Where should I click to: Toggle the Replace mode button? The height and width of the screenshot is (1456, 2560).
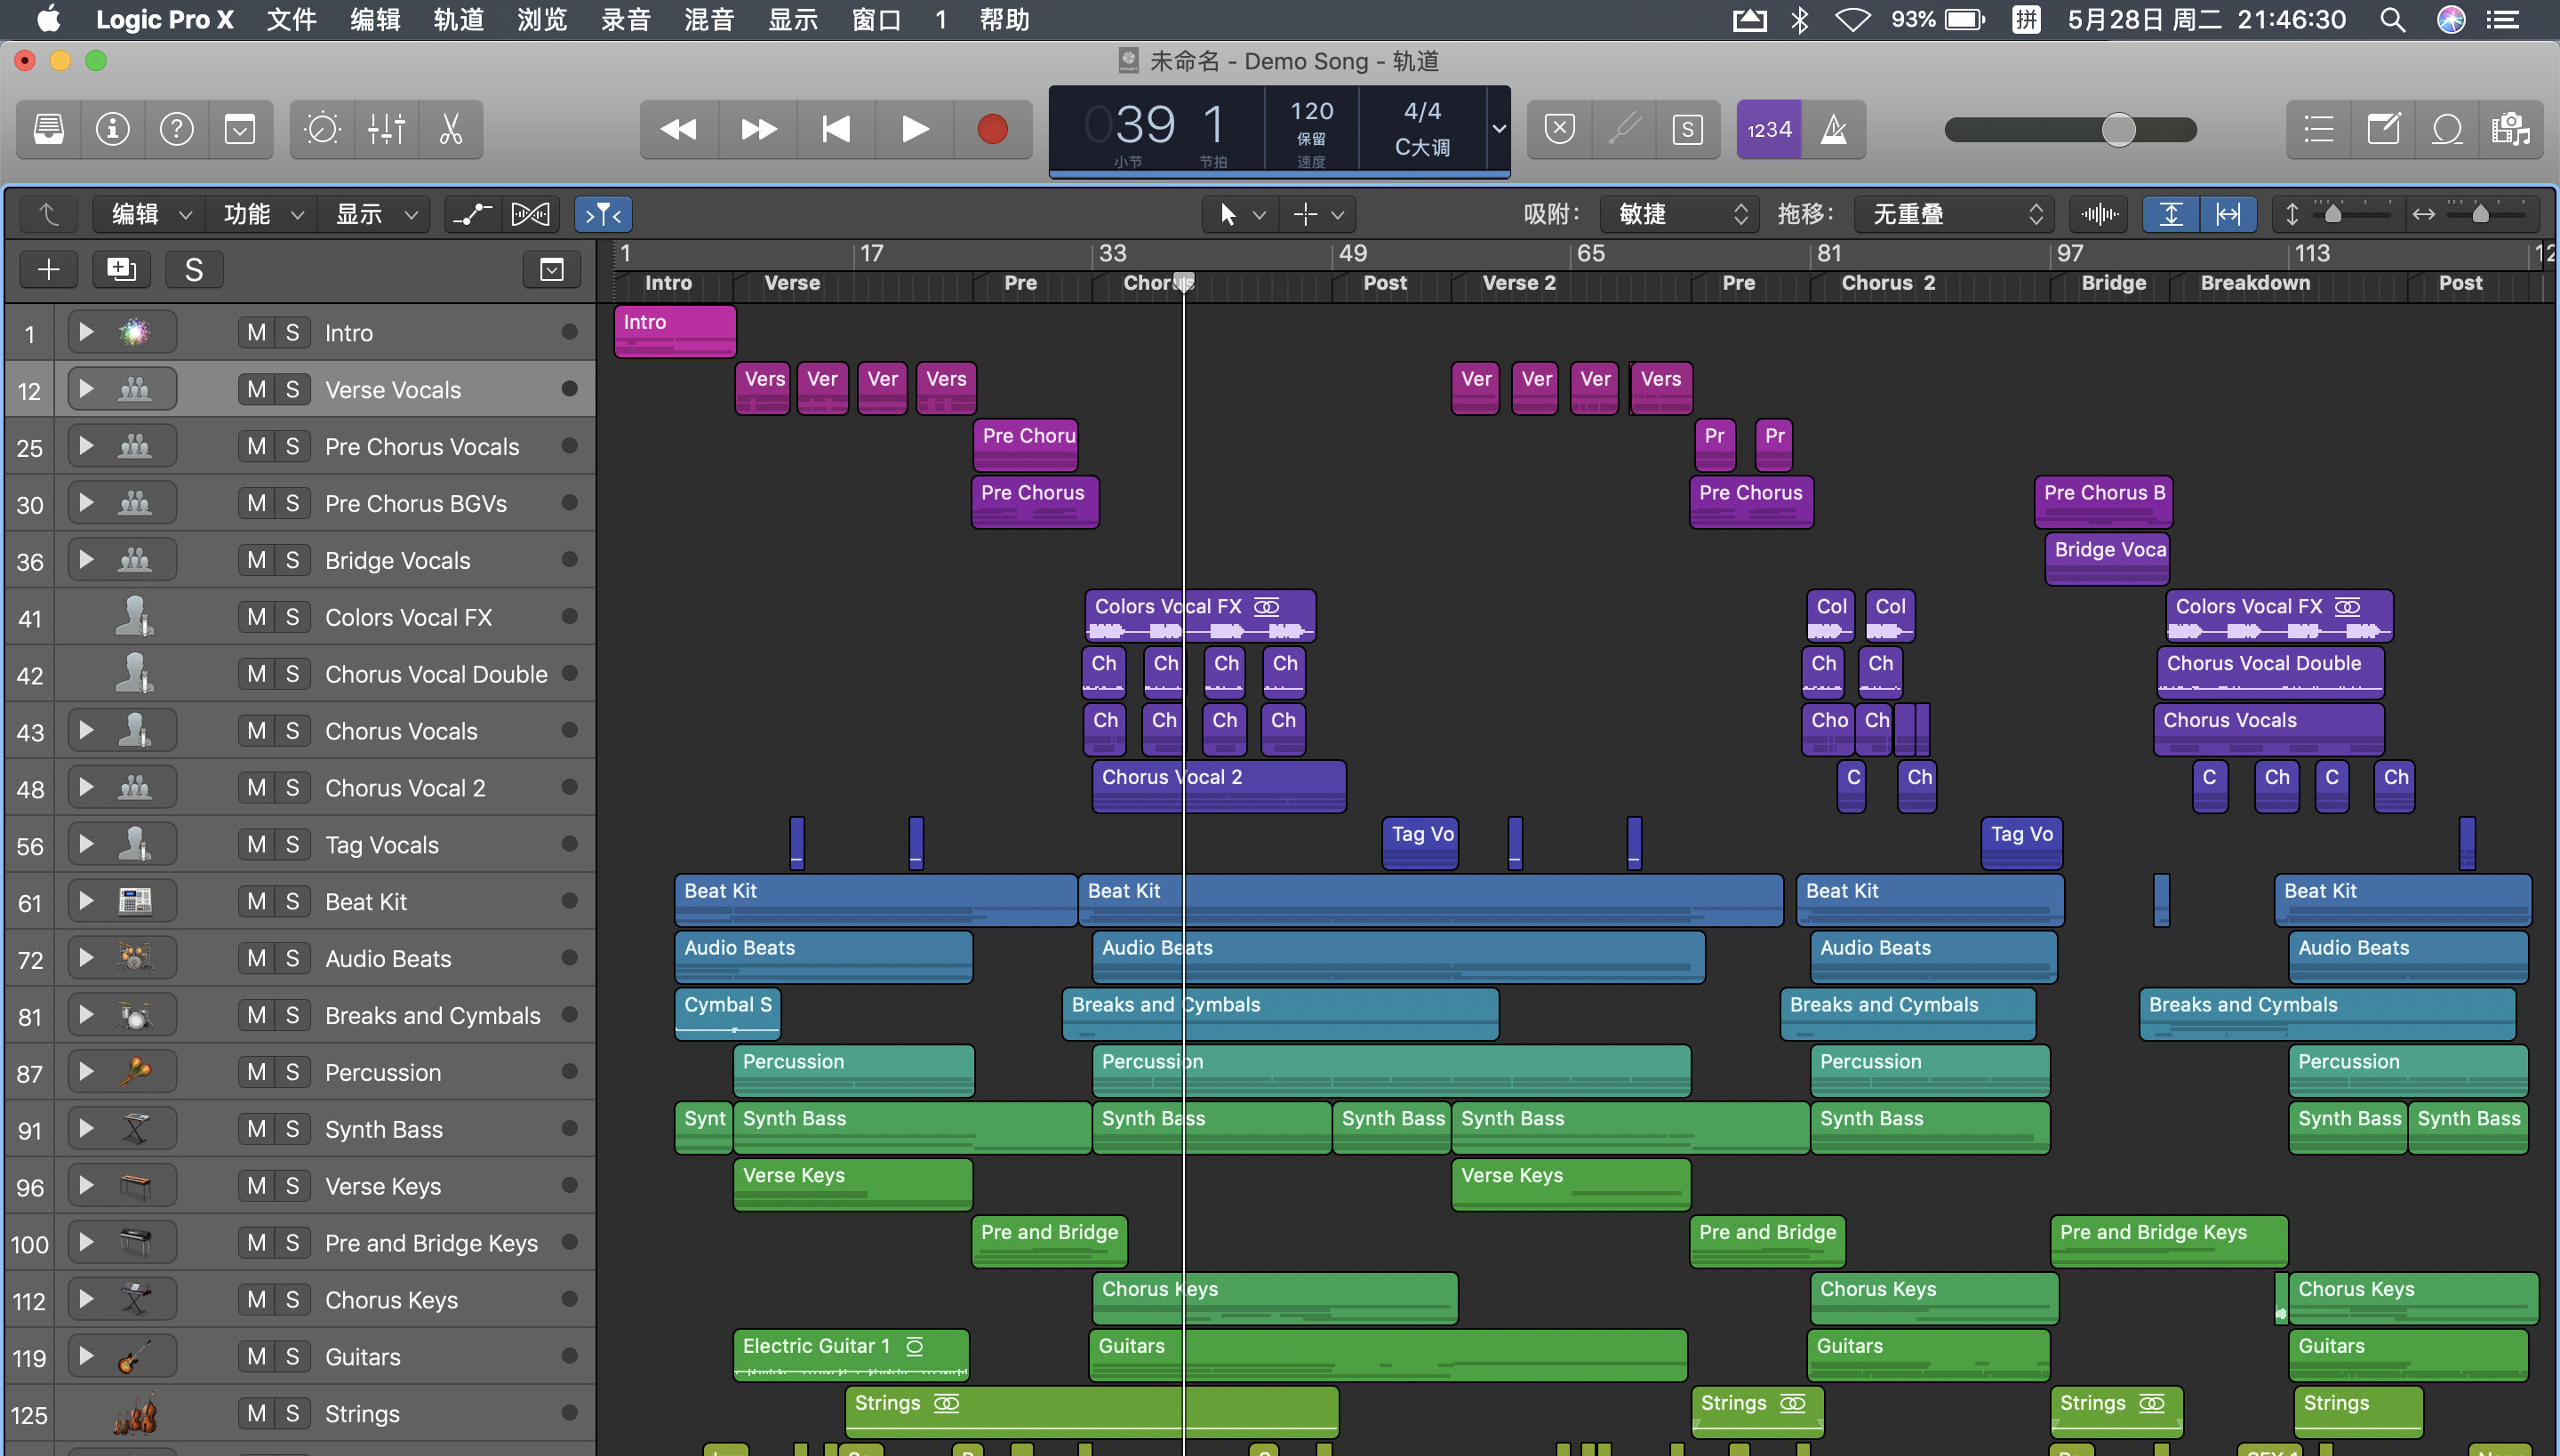1560,129
